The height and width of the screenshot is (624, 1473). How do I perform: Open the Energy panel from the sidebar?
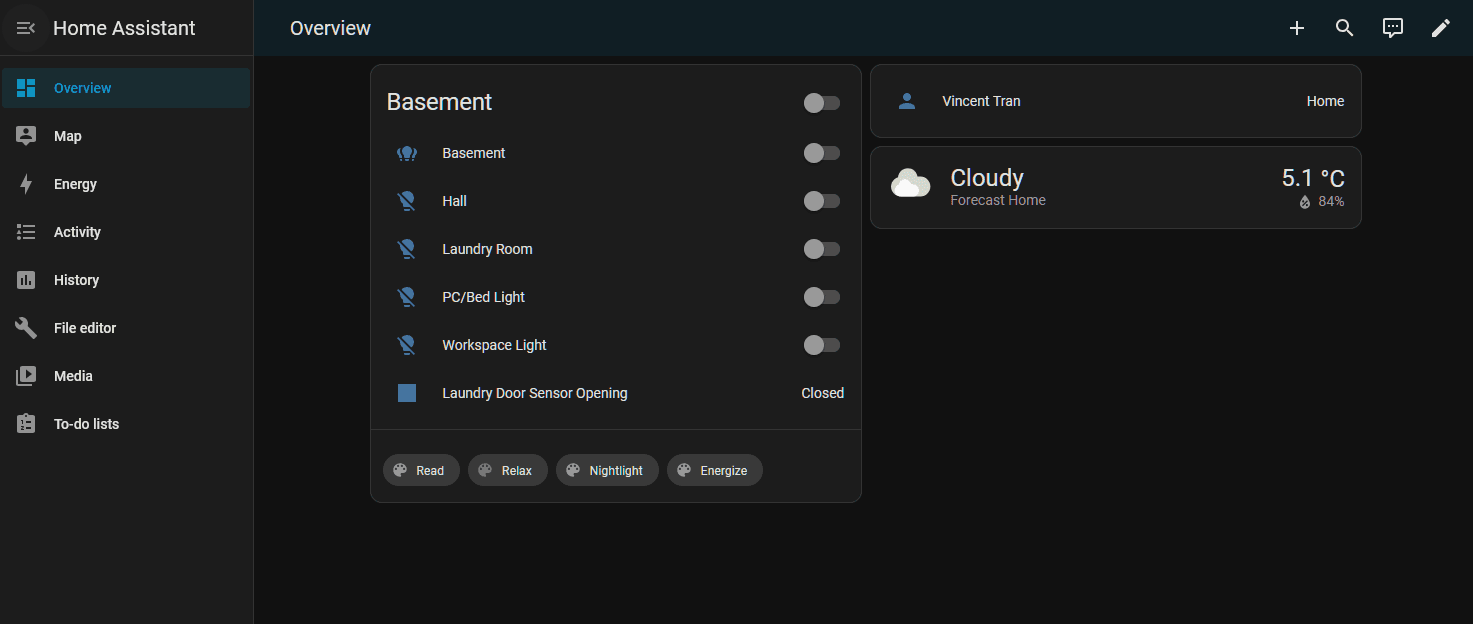tap(75, 183)
